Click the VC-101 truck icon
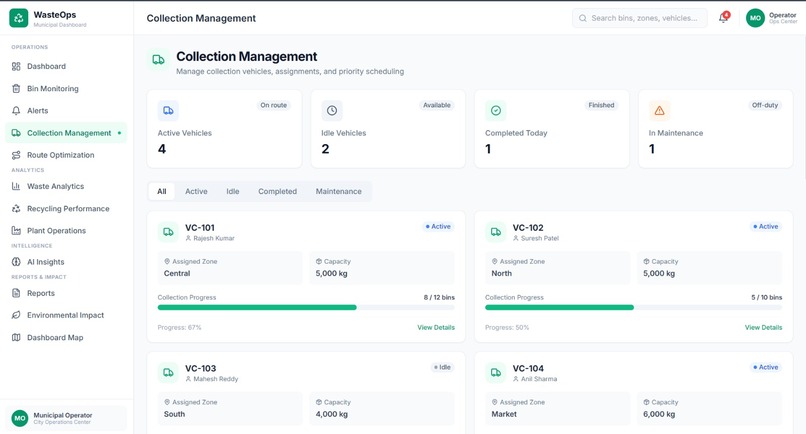 coord(168,232)
